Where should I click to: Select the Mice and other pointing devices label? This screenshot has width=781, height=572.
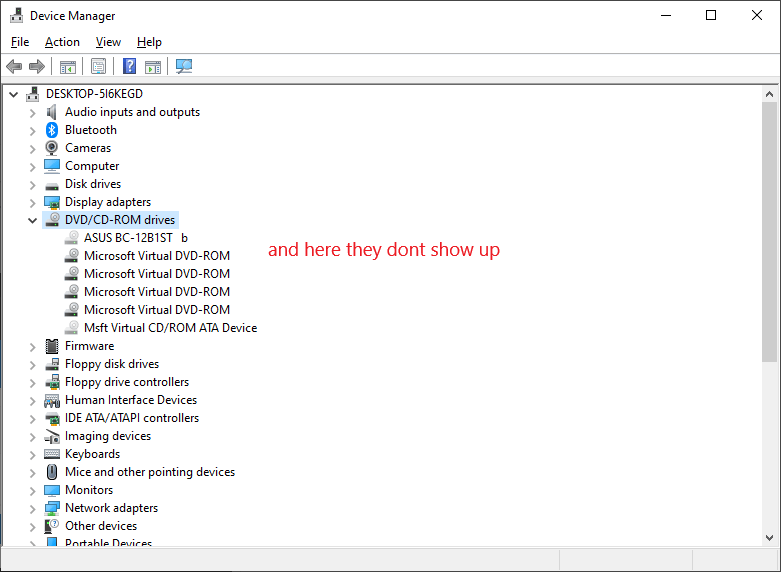coord(150,472)
